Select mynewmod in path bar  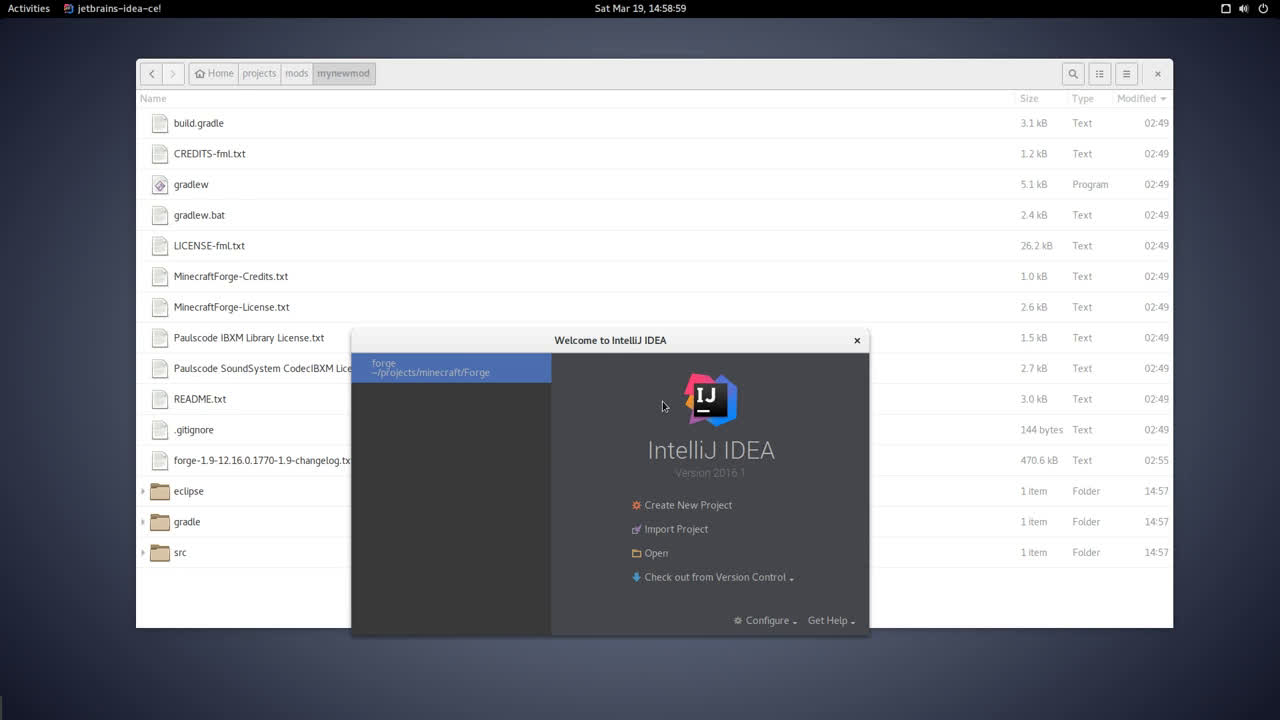point(344,73)
